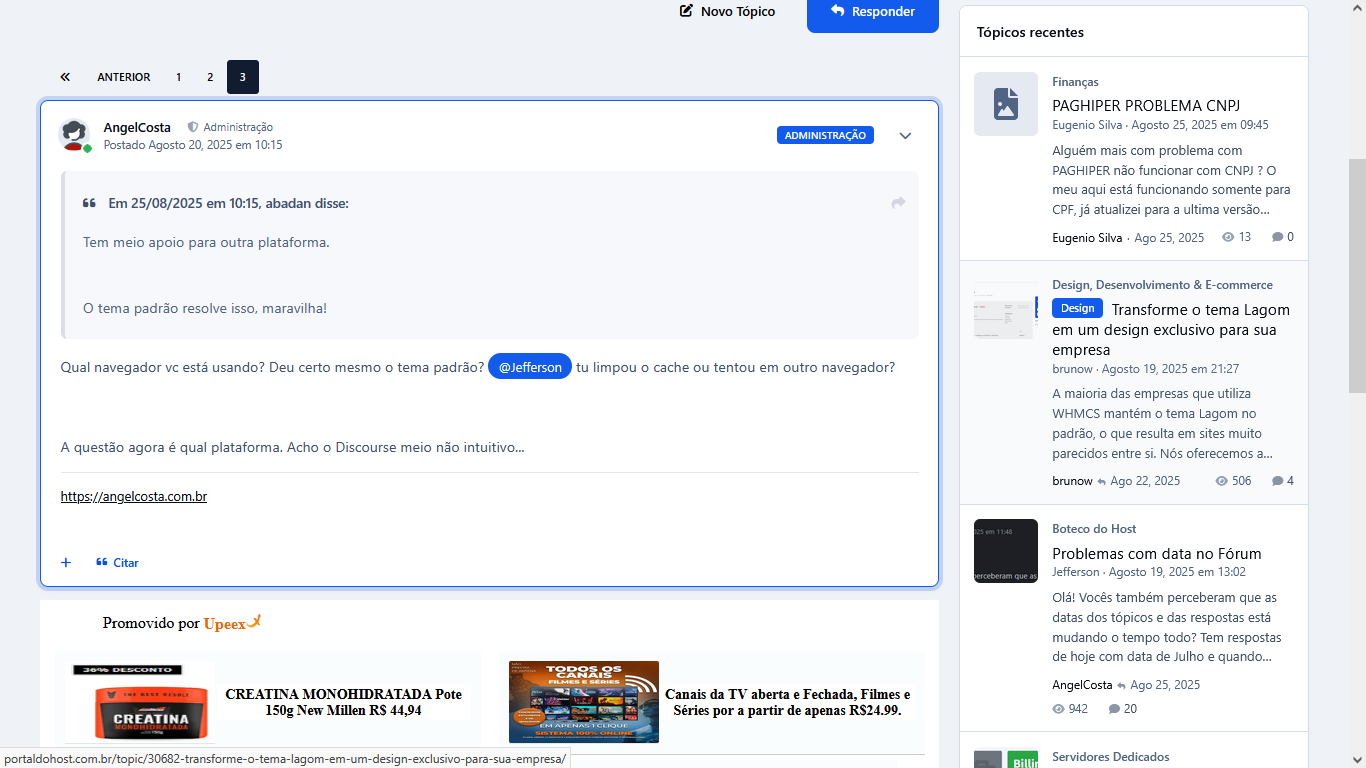
Task: Go to ANTERIOR page
Action: tap(124, 77)
